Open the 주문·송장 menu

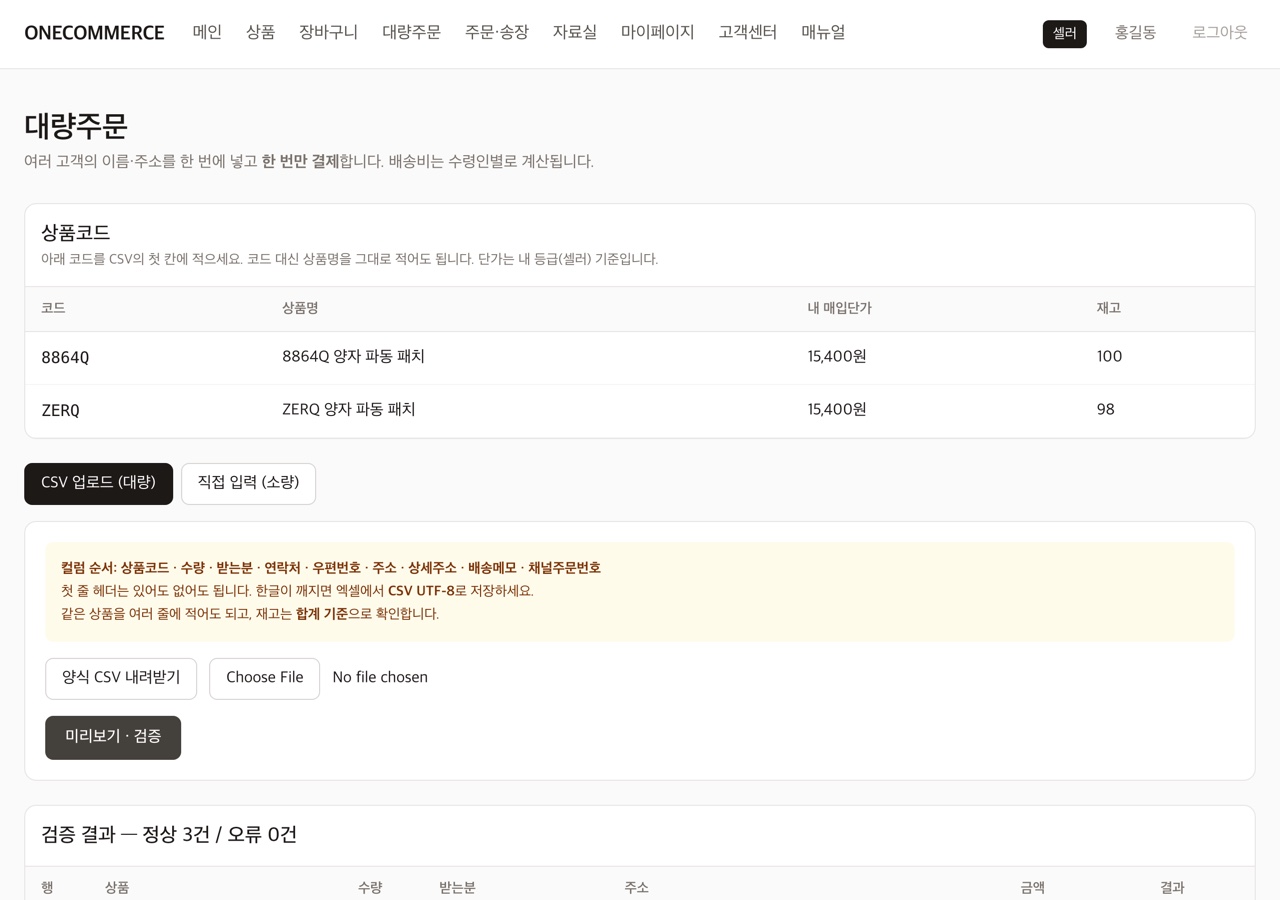tap(497, 32)
